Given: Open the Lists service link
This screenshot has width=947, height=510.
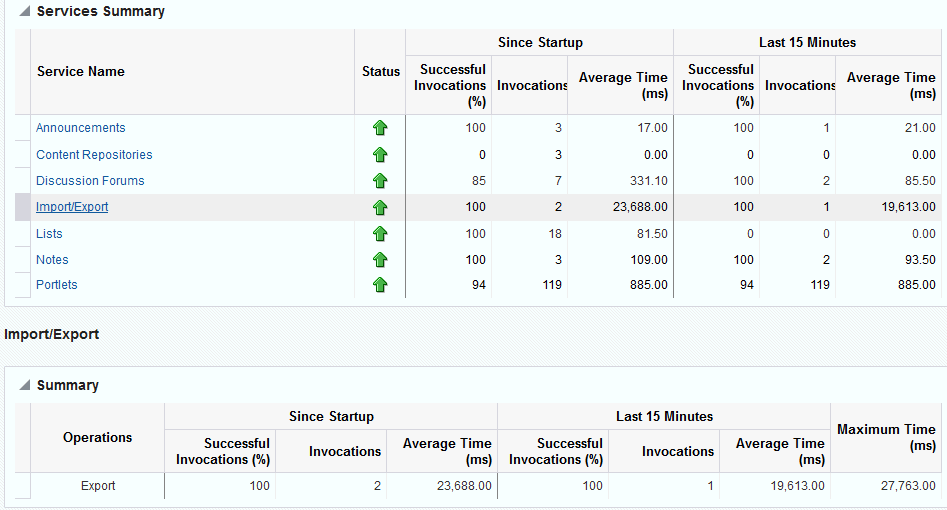Looking at the screenshot, I should tap(49, 234).
